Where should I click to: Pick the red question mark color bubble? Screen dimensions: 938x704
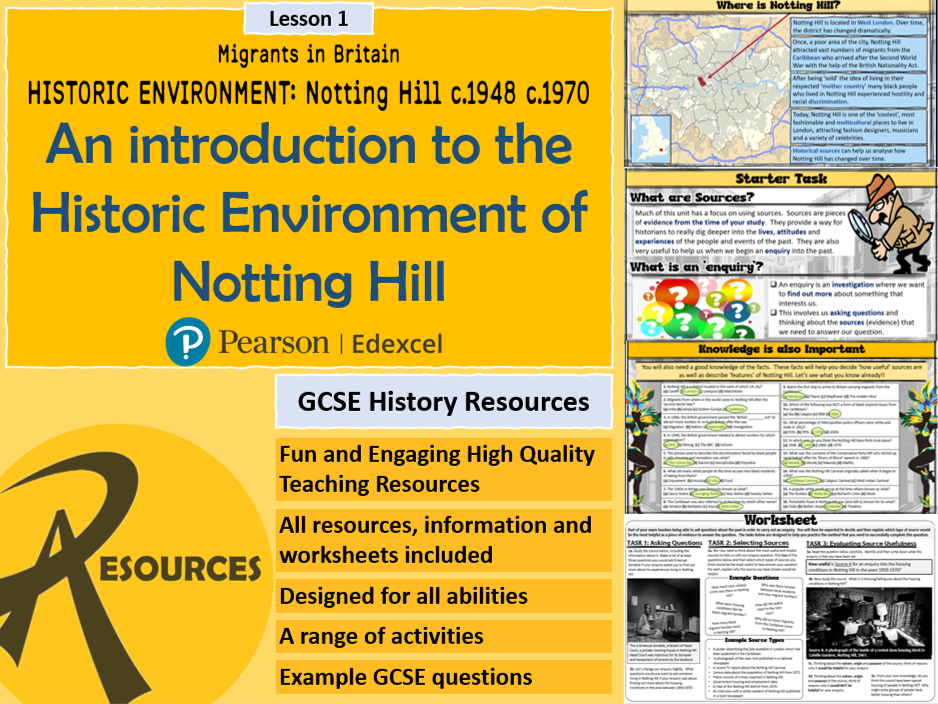pos(676,292)
